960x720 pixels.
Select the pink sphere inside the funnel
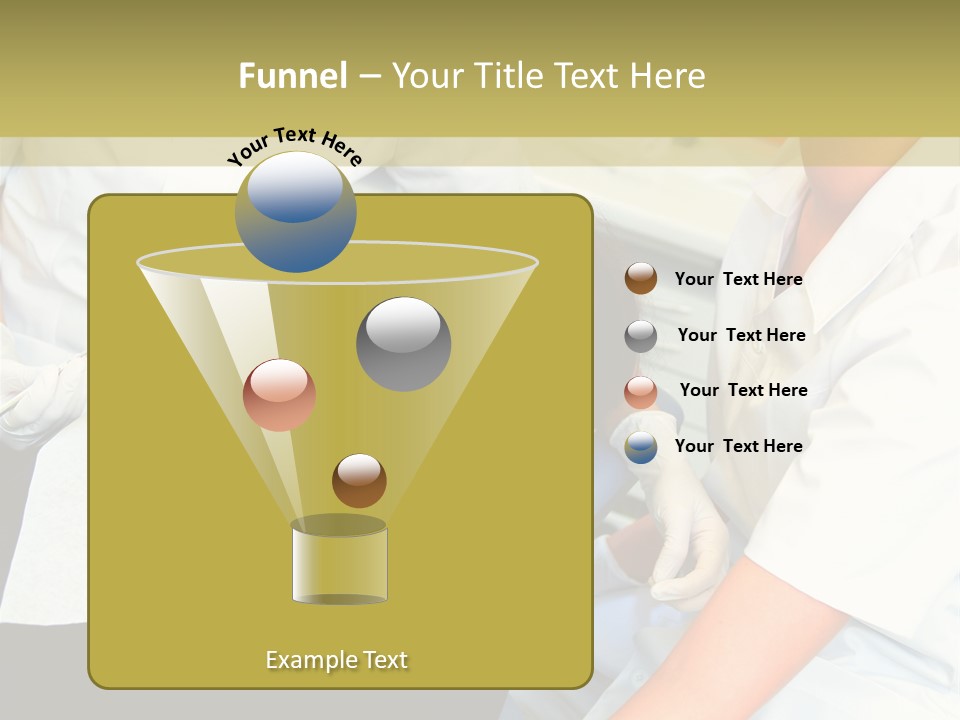coord(279,395)
